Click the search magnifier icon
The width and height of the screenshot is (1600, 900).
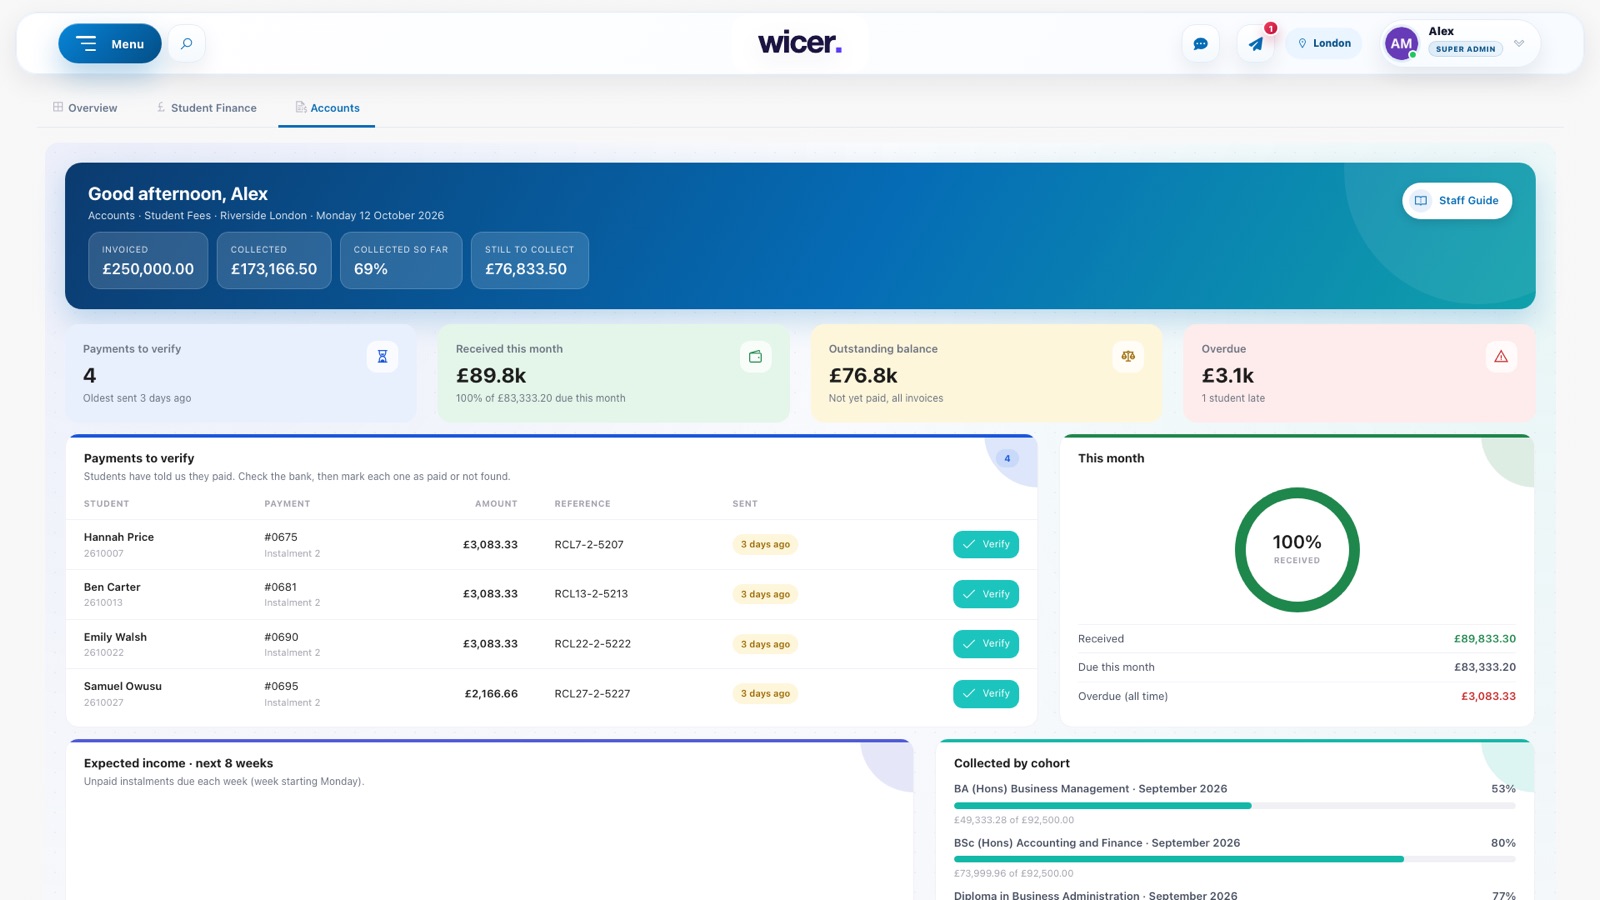point(186,44)
